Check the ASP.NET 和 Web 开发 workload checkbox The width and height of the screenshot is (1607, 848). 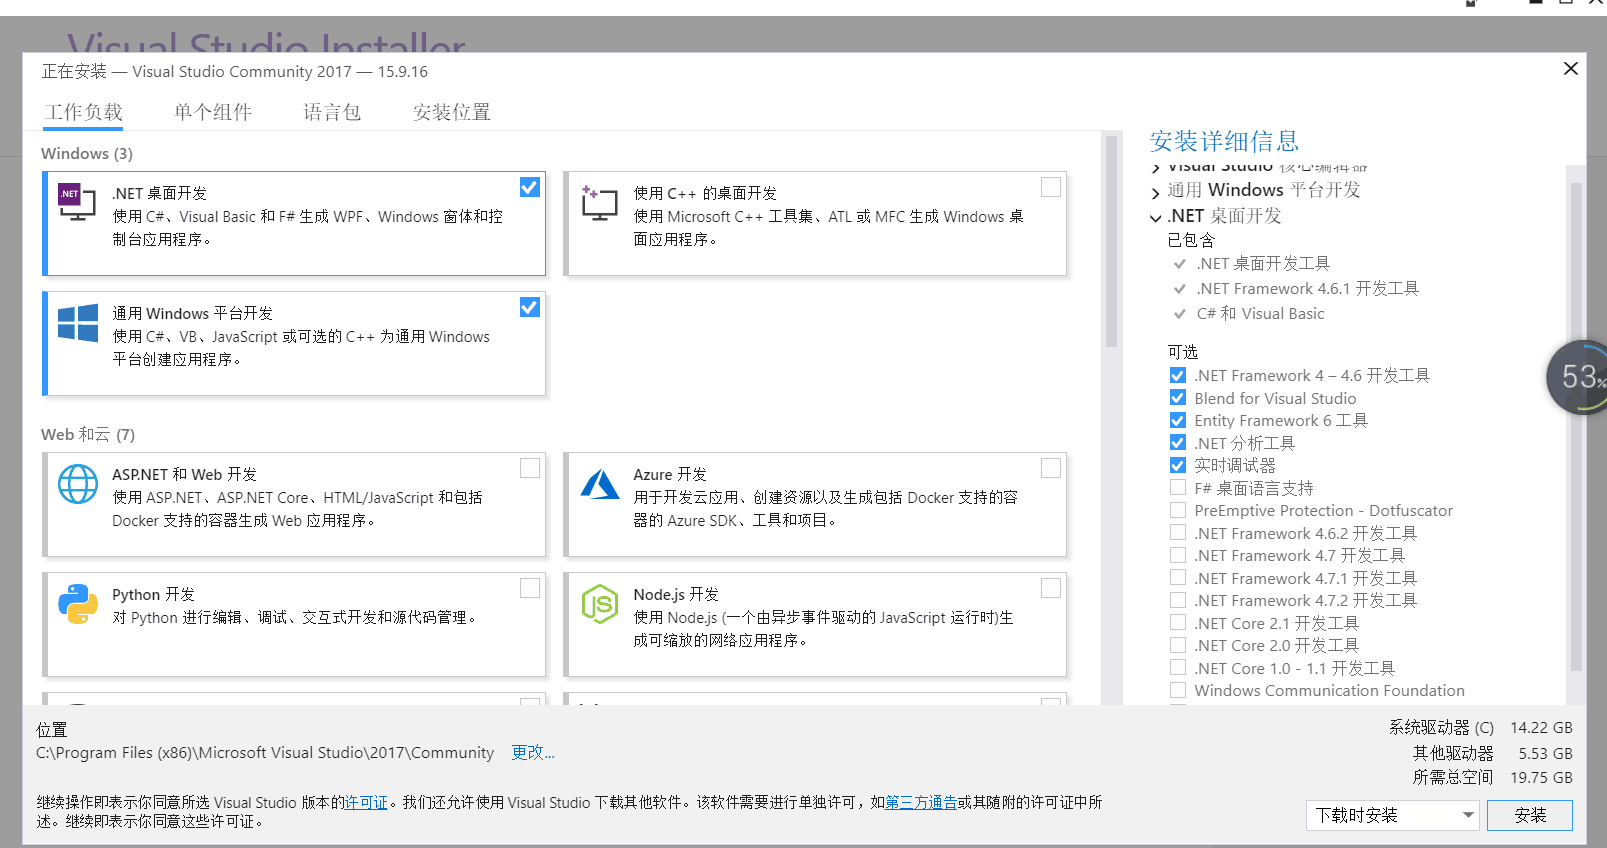pyautogui.click(x=530, y=468)
